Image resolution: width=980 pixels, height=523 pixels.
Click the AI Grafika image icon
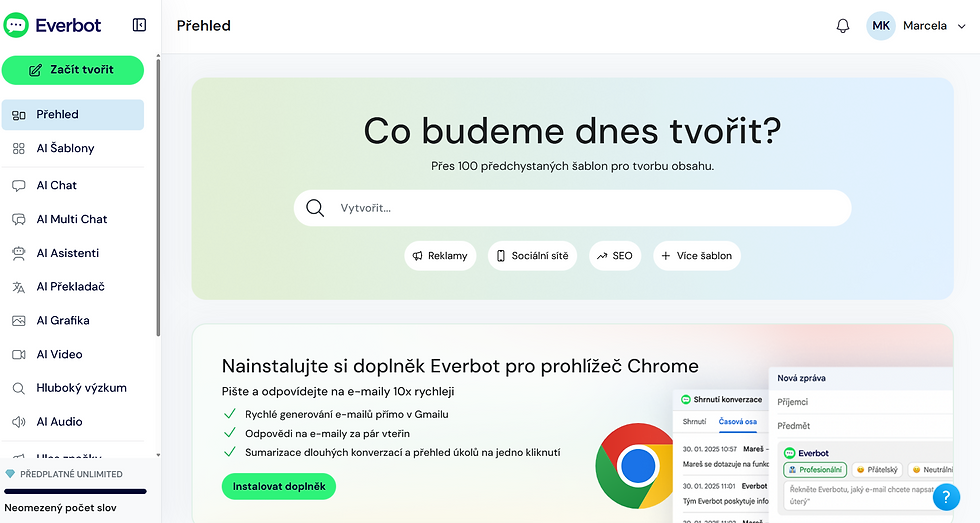19,321
